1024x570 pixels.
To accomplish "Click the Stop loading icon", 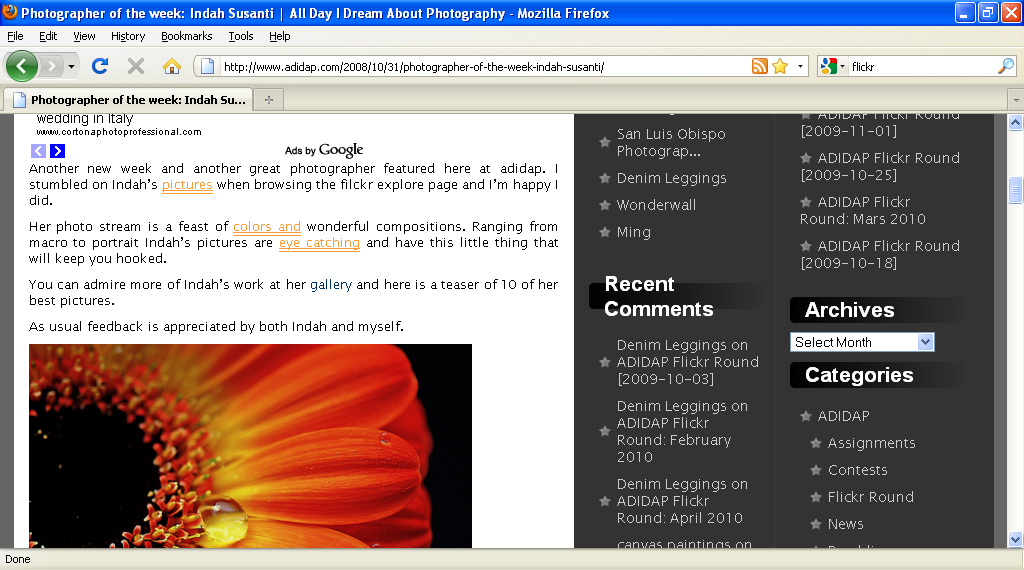I will pos(136,66).
